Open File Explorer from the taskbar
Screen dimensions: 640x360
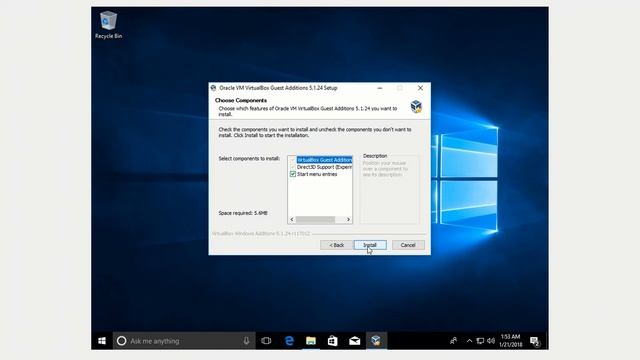click(311, 340)
